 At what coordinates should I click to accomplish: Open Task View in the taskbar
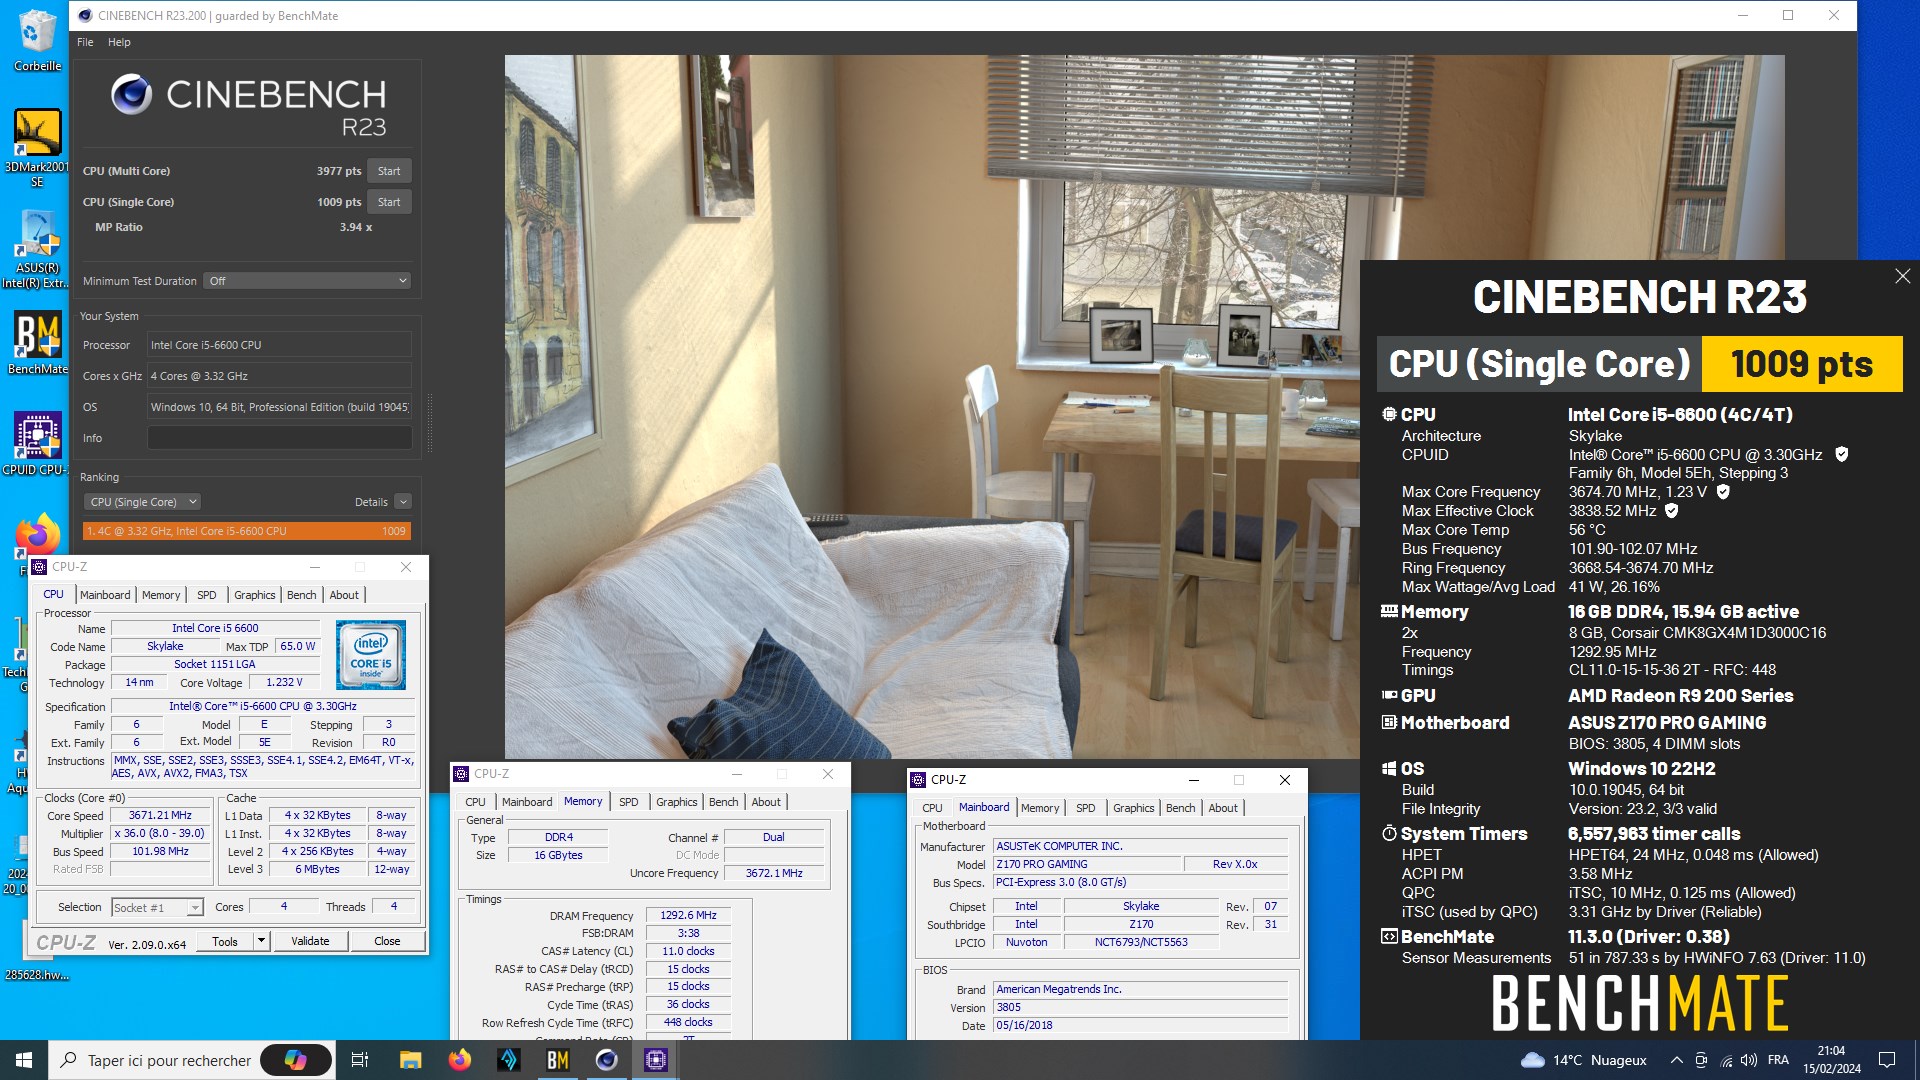tap(360, 1060)
